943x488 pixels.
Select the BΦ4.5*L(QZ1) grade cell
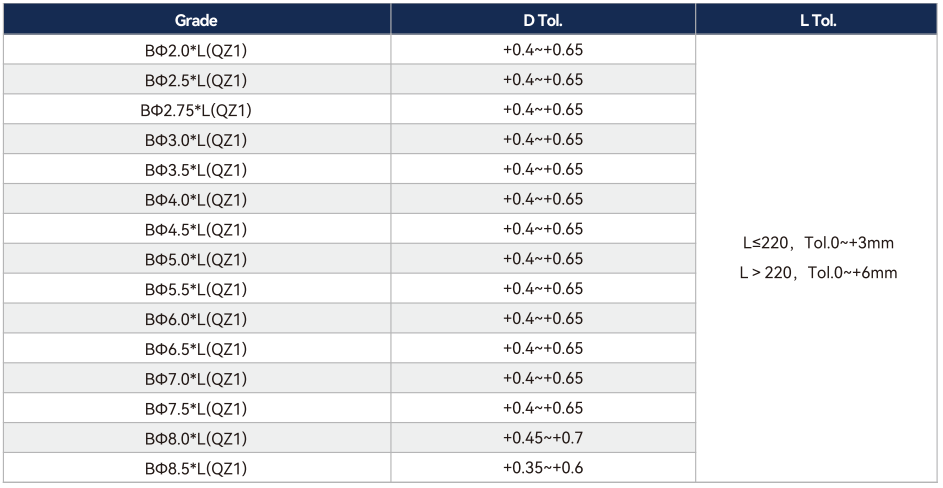[x=197, y=229]
